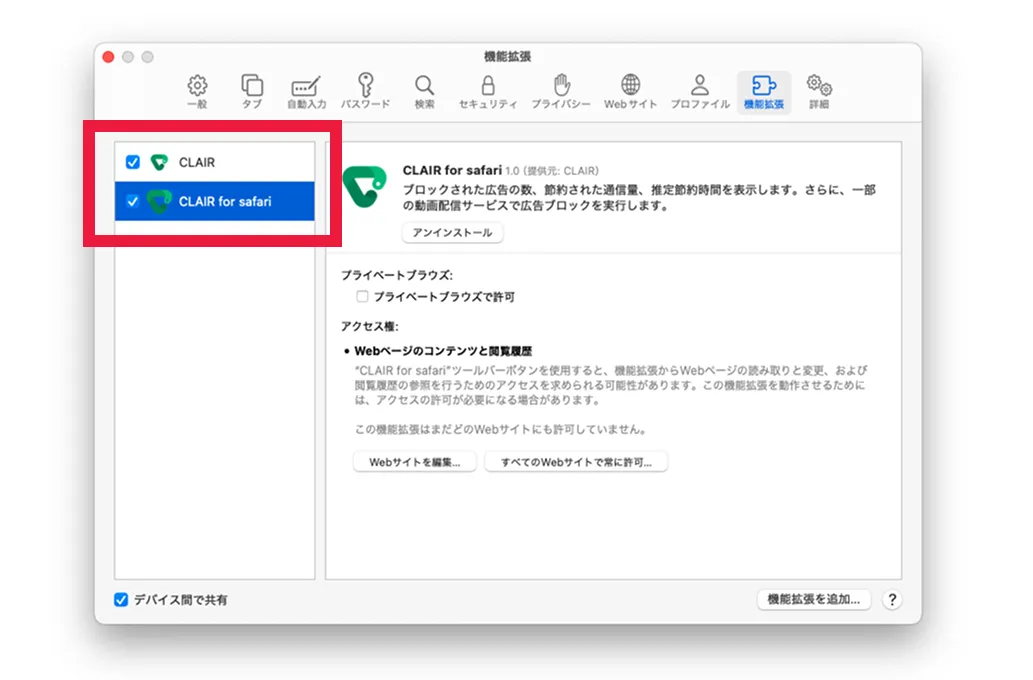
Task: Click the アクセス権: label
Action: click(370, 326)
